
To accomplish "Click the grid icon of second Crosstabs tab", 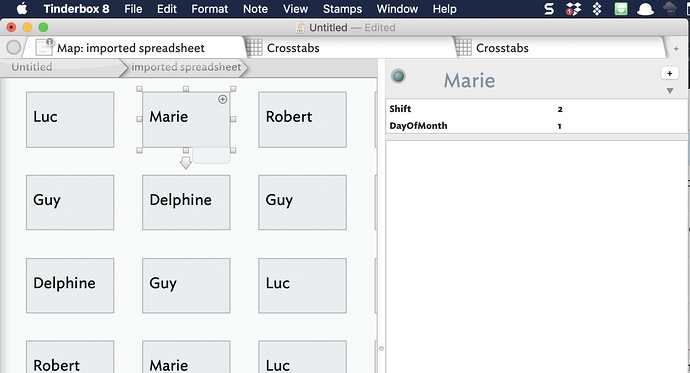I will point(463,47).
